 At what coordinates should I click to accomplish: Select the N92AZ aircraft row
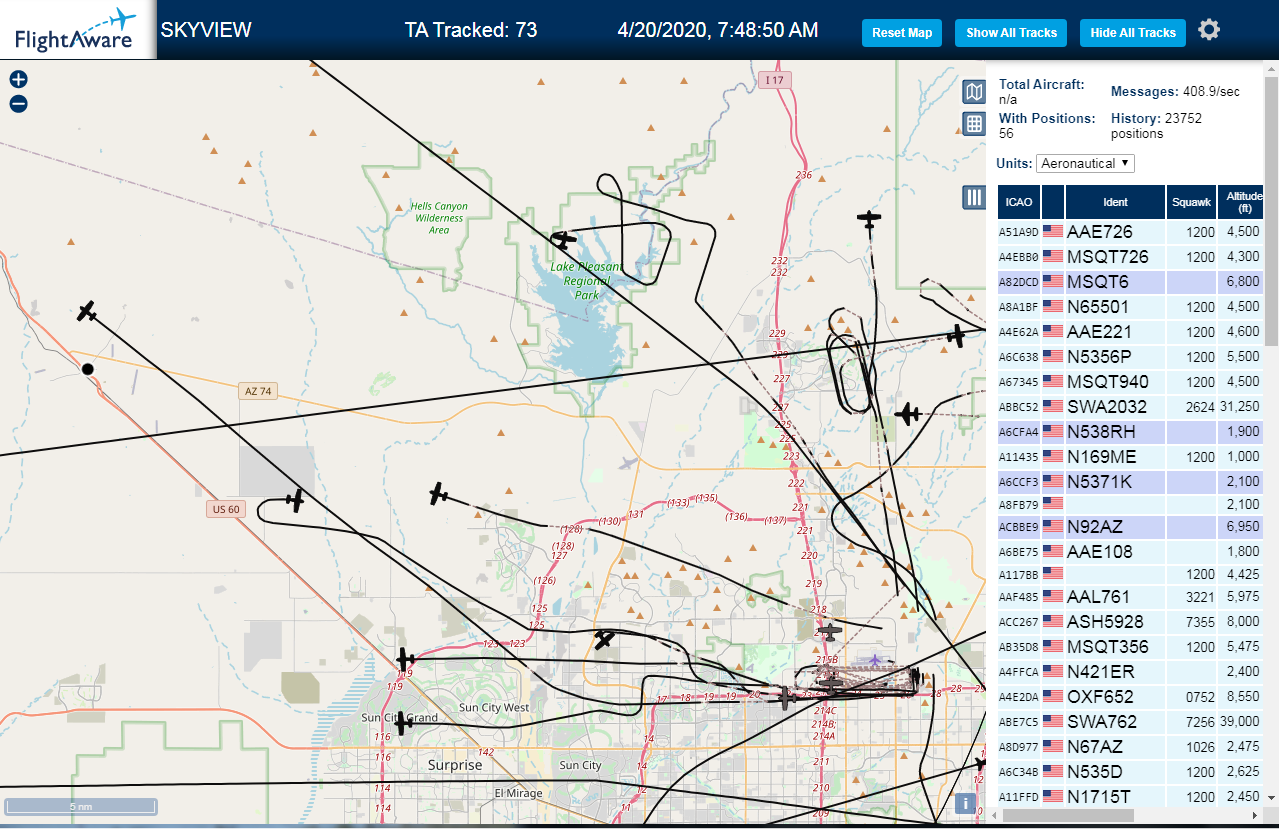click(1131, 526)
